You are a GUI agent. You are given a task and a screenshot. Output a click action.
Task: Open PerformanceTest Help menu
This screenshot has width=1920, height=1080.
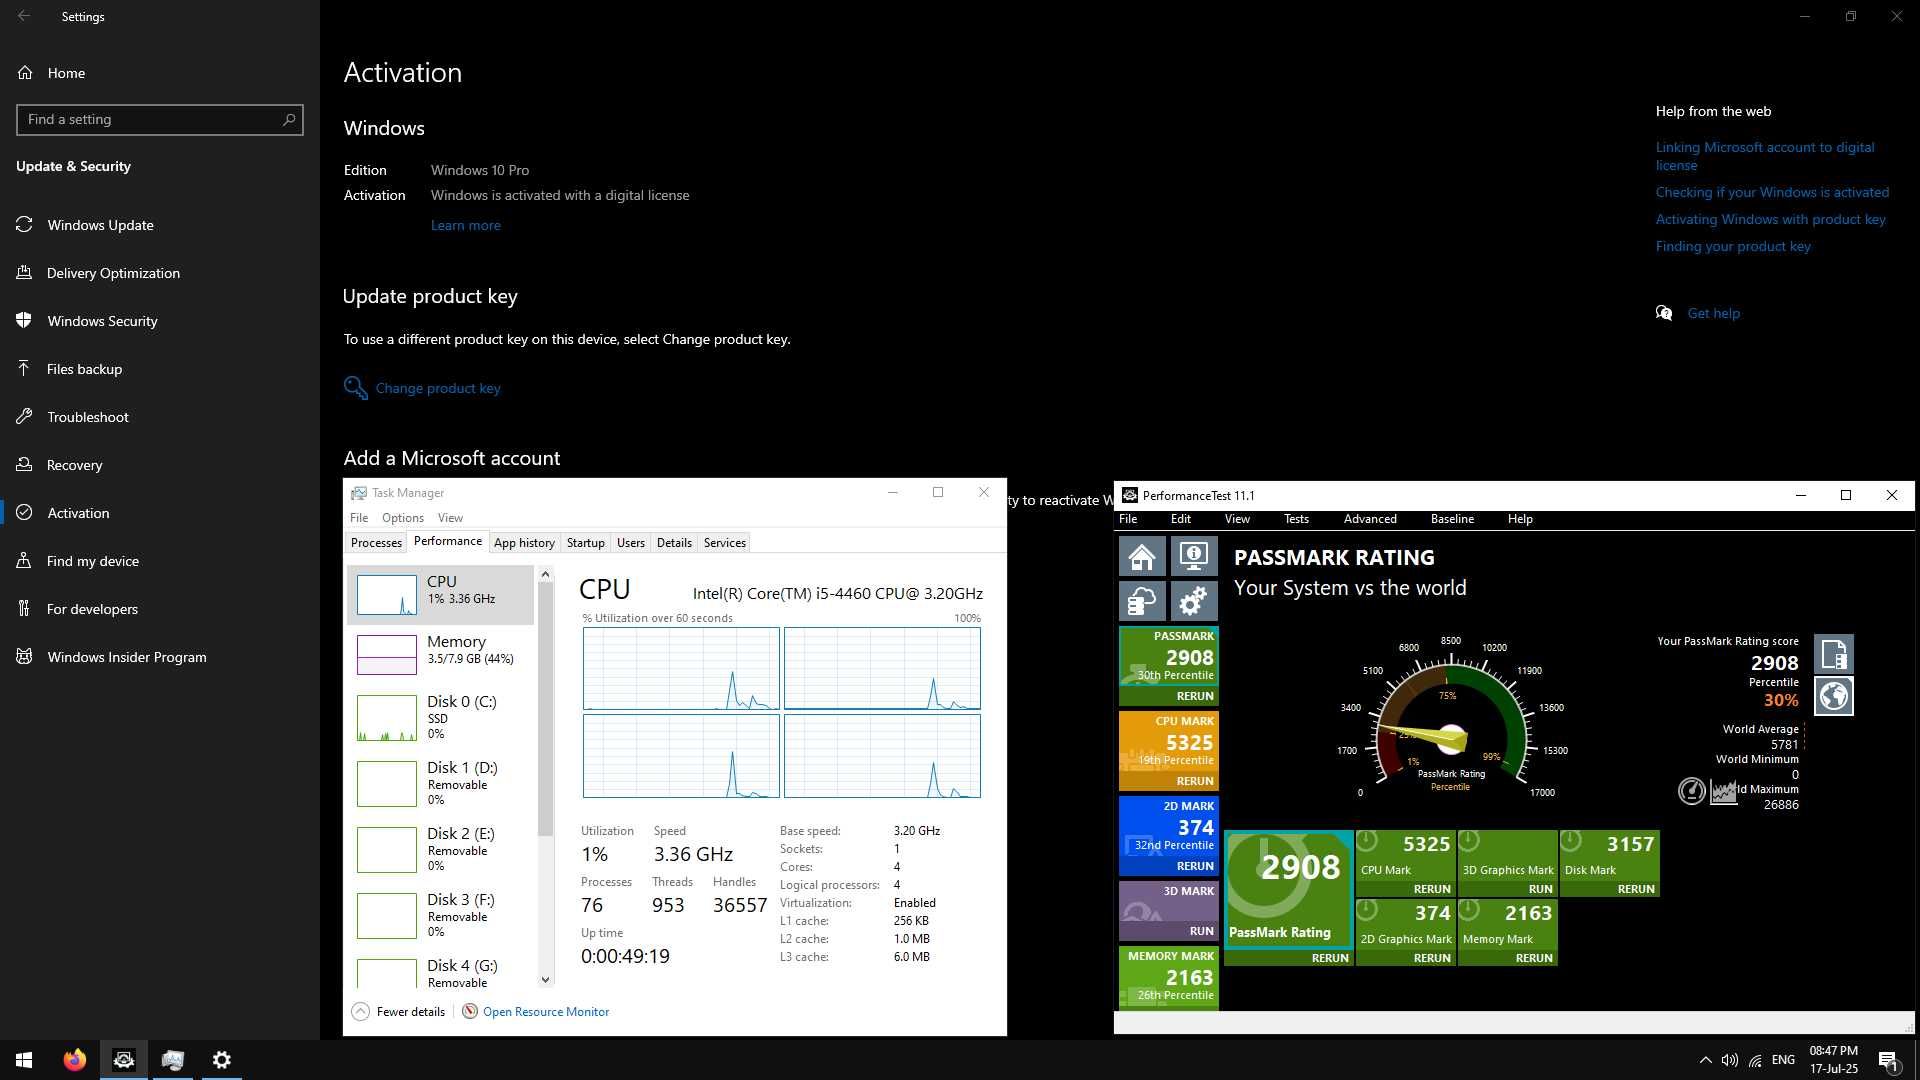coord(1520,518)
